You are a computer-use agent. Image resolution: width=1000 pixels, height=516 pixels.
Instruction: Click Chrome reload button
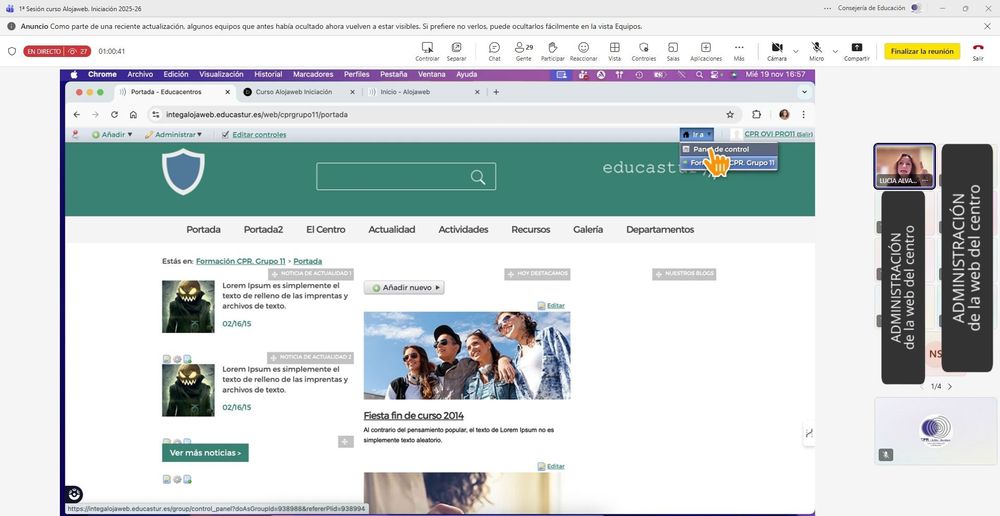(114, 115)
